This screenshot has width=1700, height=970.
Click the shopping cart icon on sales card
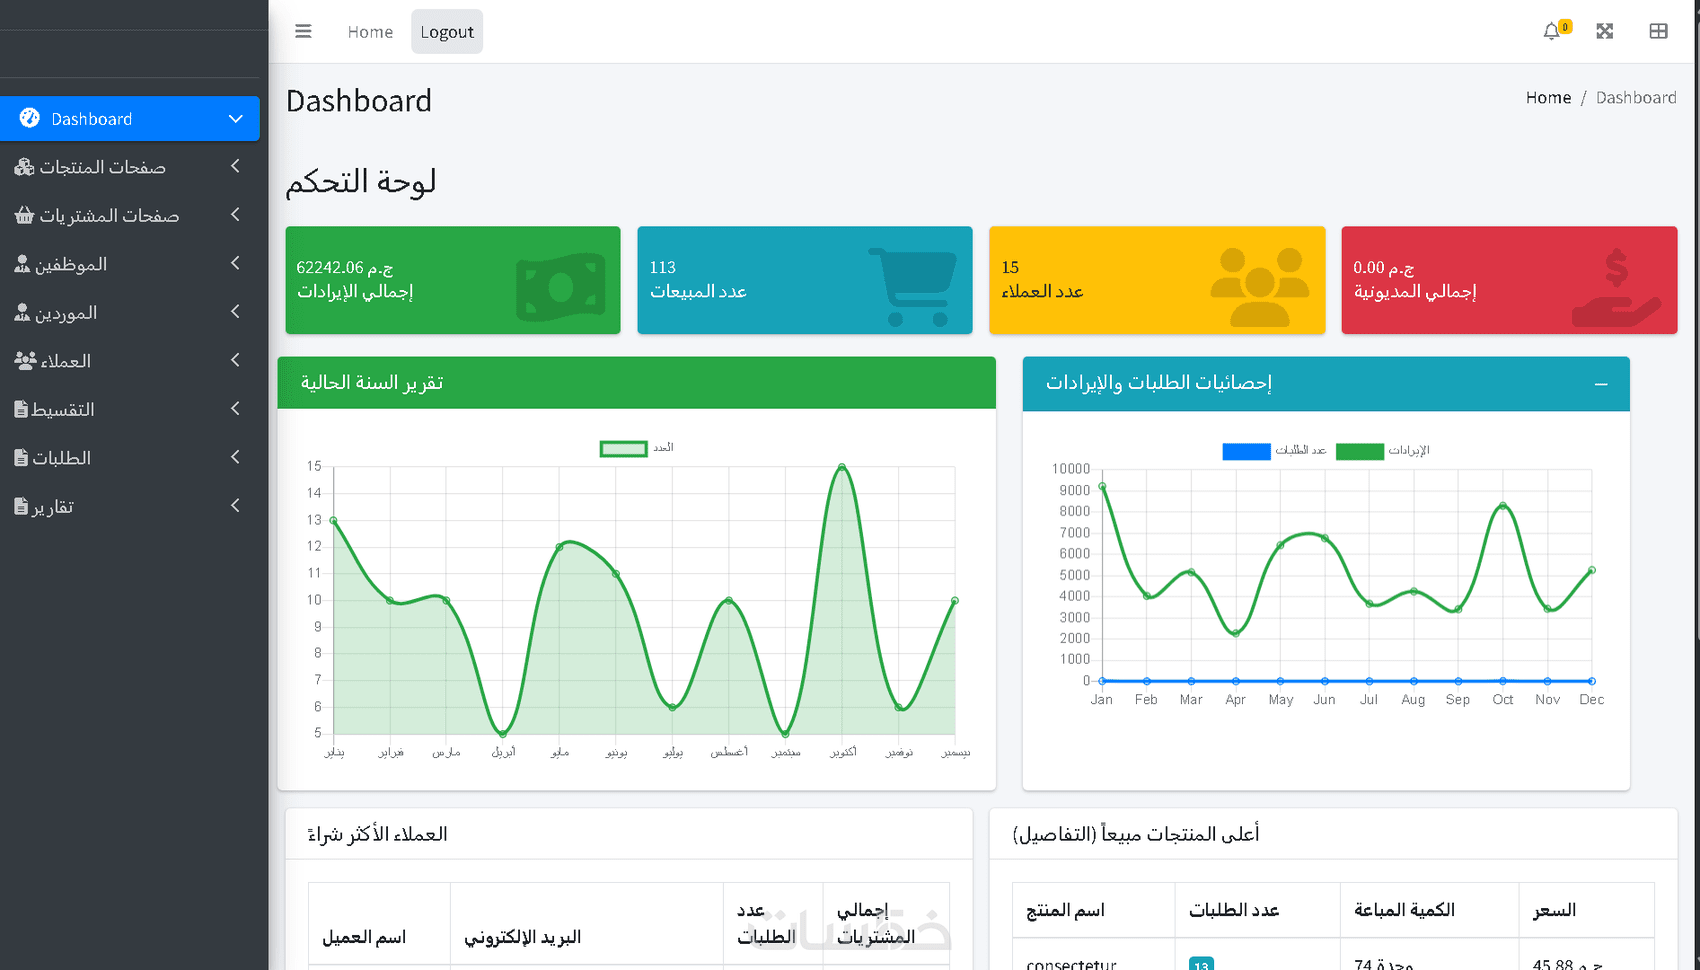(912, 287)
